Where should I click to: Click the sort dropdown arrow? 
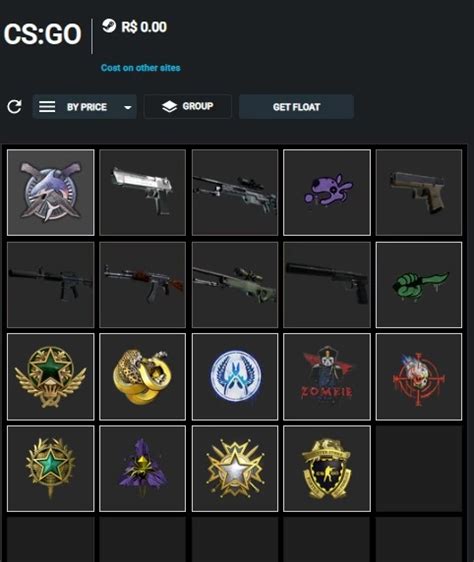coord(127,107)
